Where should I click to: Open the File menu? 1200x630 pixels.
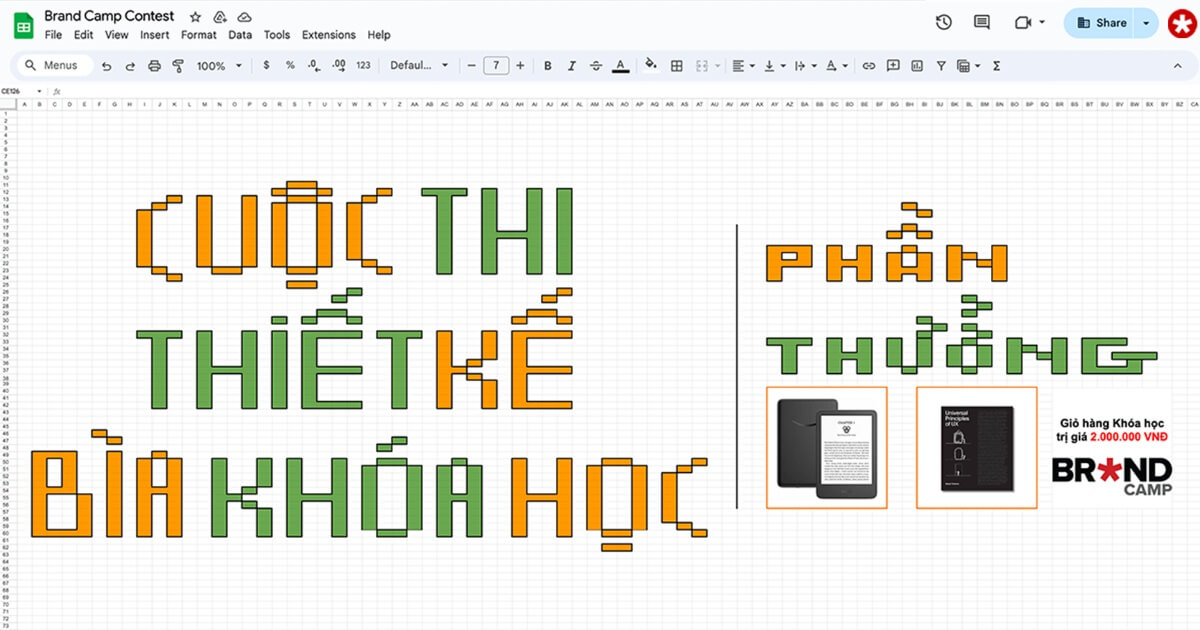[x=54, y=35]
